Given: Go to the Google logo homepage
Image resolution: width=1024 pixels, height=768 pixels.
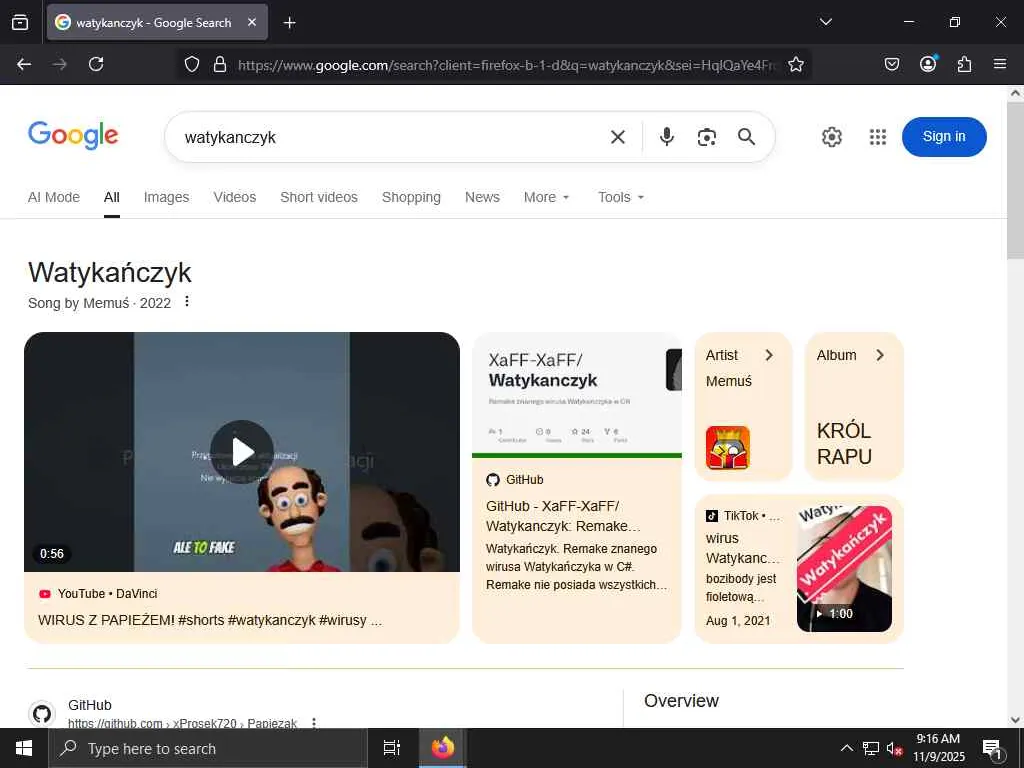Looking at the screenshot, I should (73, 136).
